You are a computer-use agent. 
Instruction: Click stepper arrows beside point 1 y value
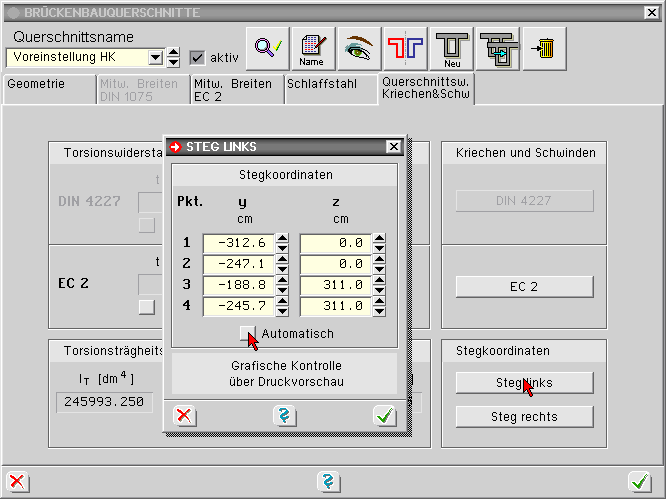point(283,243)
